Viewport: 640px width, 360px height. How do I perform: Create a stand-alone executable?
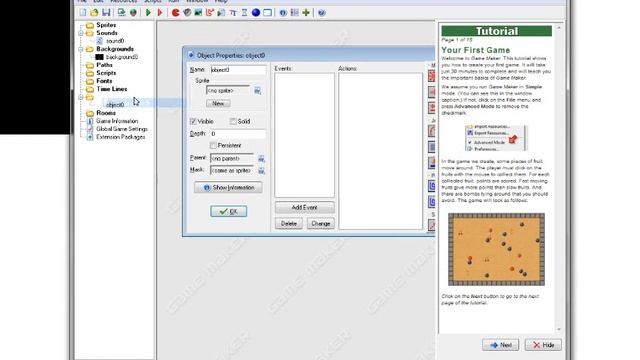coord(121,13)
